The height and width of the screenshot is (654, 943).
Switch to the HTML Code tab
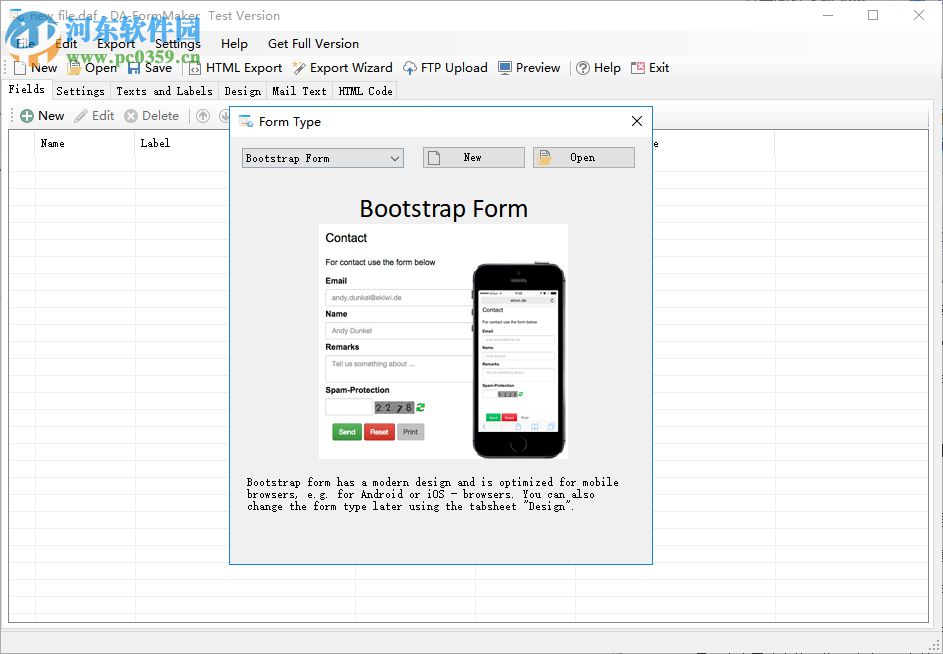pyautogui.click(x=364, y=90)
